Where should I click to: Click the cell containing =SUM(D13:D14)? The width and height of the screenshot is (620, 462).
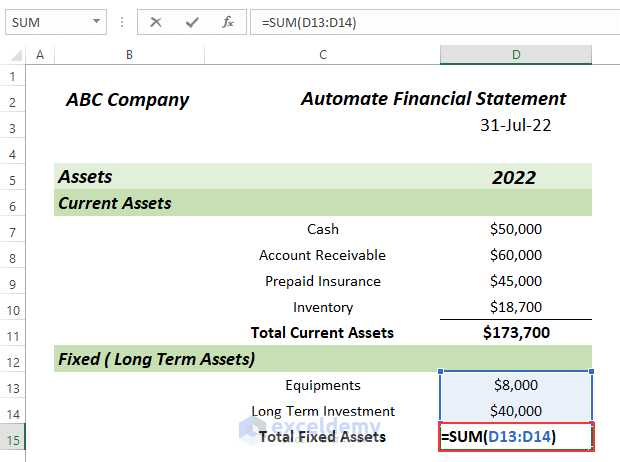[516, 437]
